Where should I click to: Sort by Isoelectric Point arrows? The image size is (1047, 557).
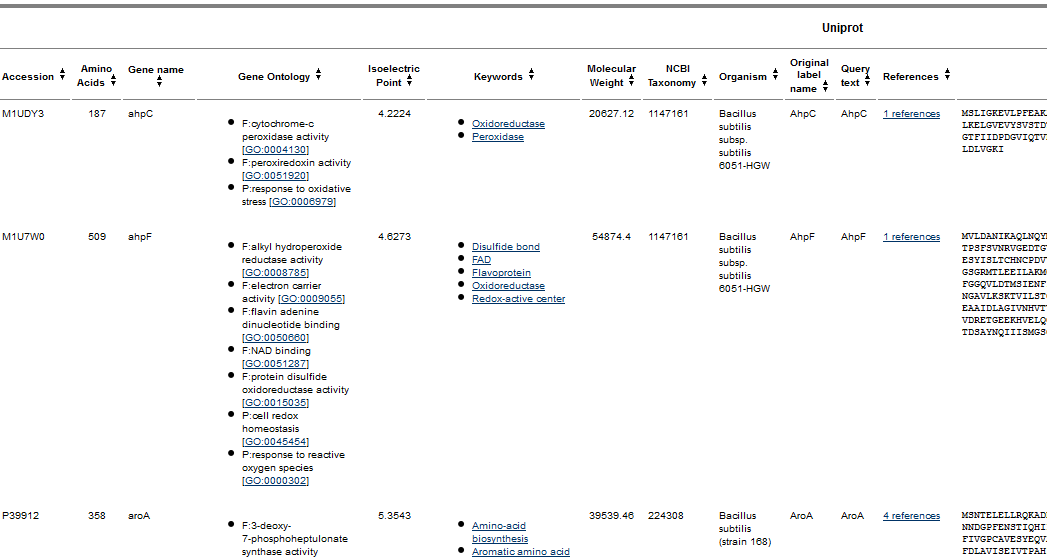pos(409,83)
